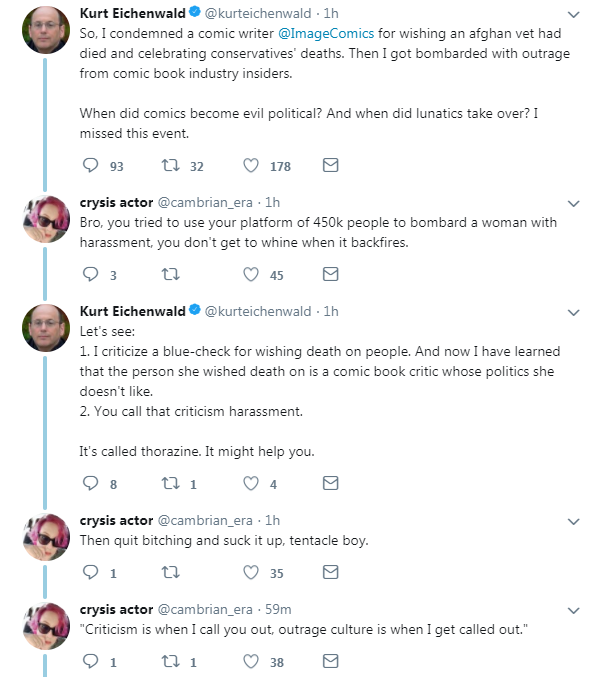
Task: Retweet the tweet with 32 retweets
Action: click(x=171, y=165)
